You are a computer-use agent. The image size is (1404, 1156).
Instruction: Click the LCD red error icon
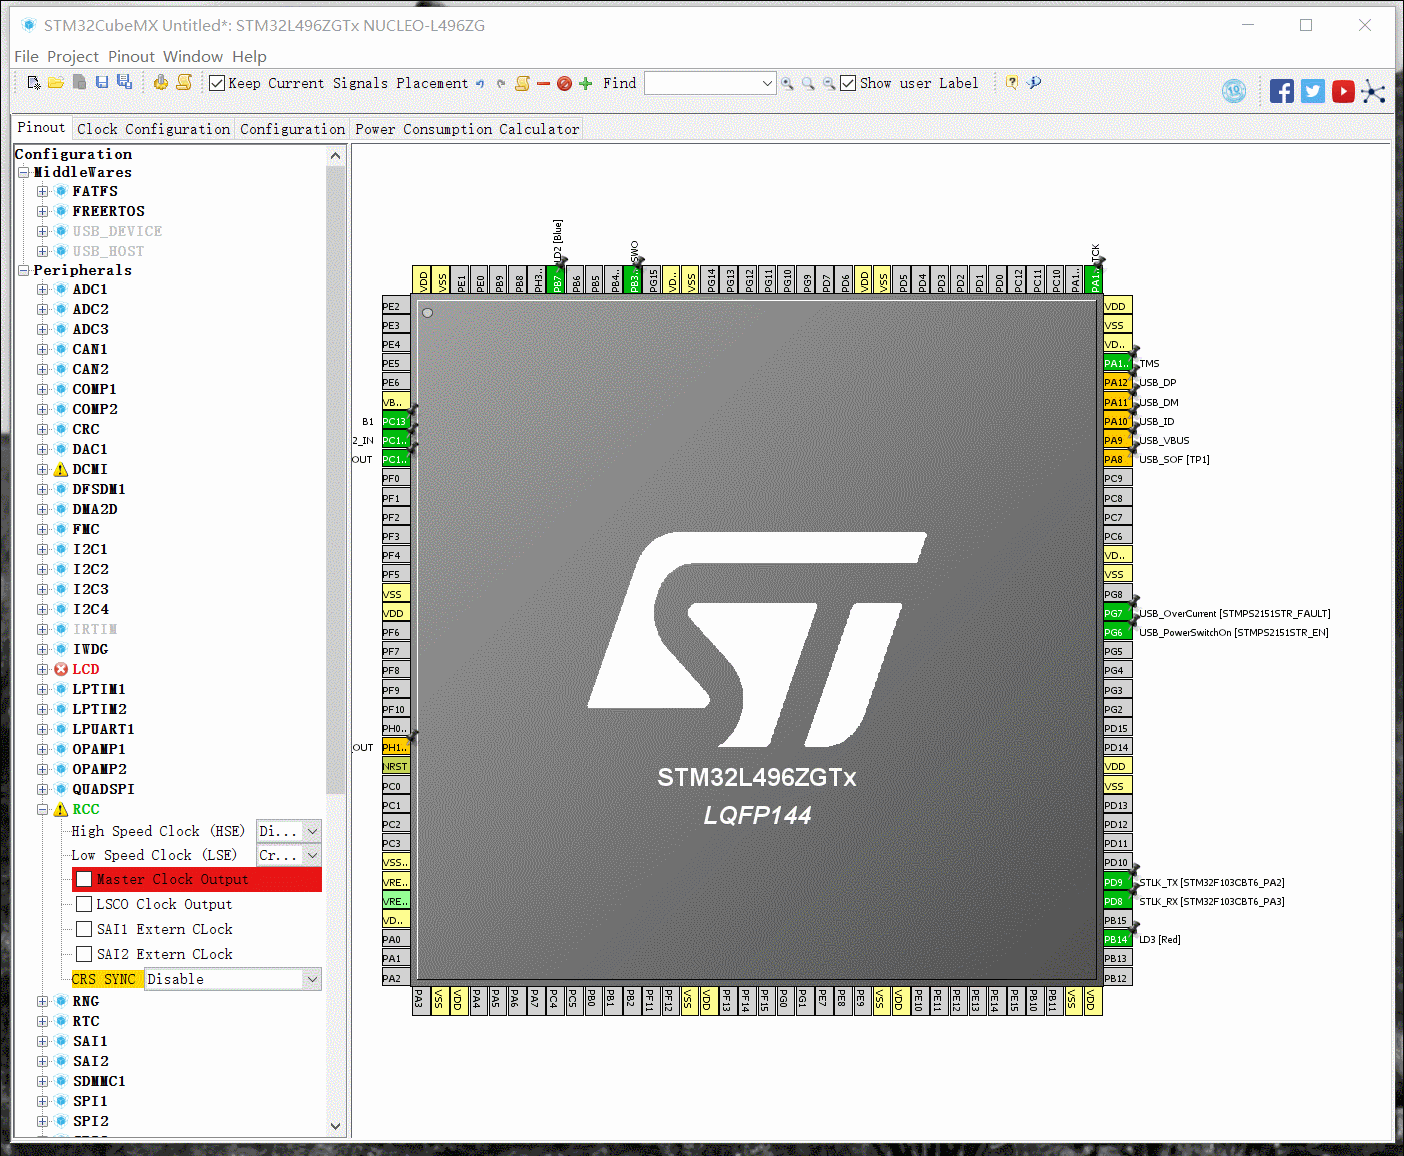pyautogui.click(x=61, y=669)
